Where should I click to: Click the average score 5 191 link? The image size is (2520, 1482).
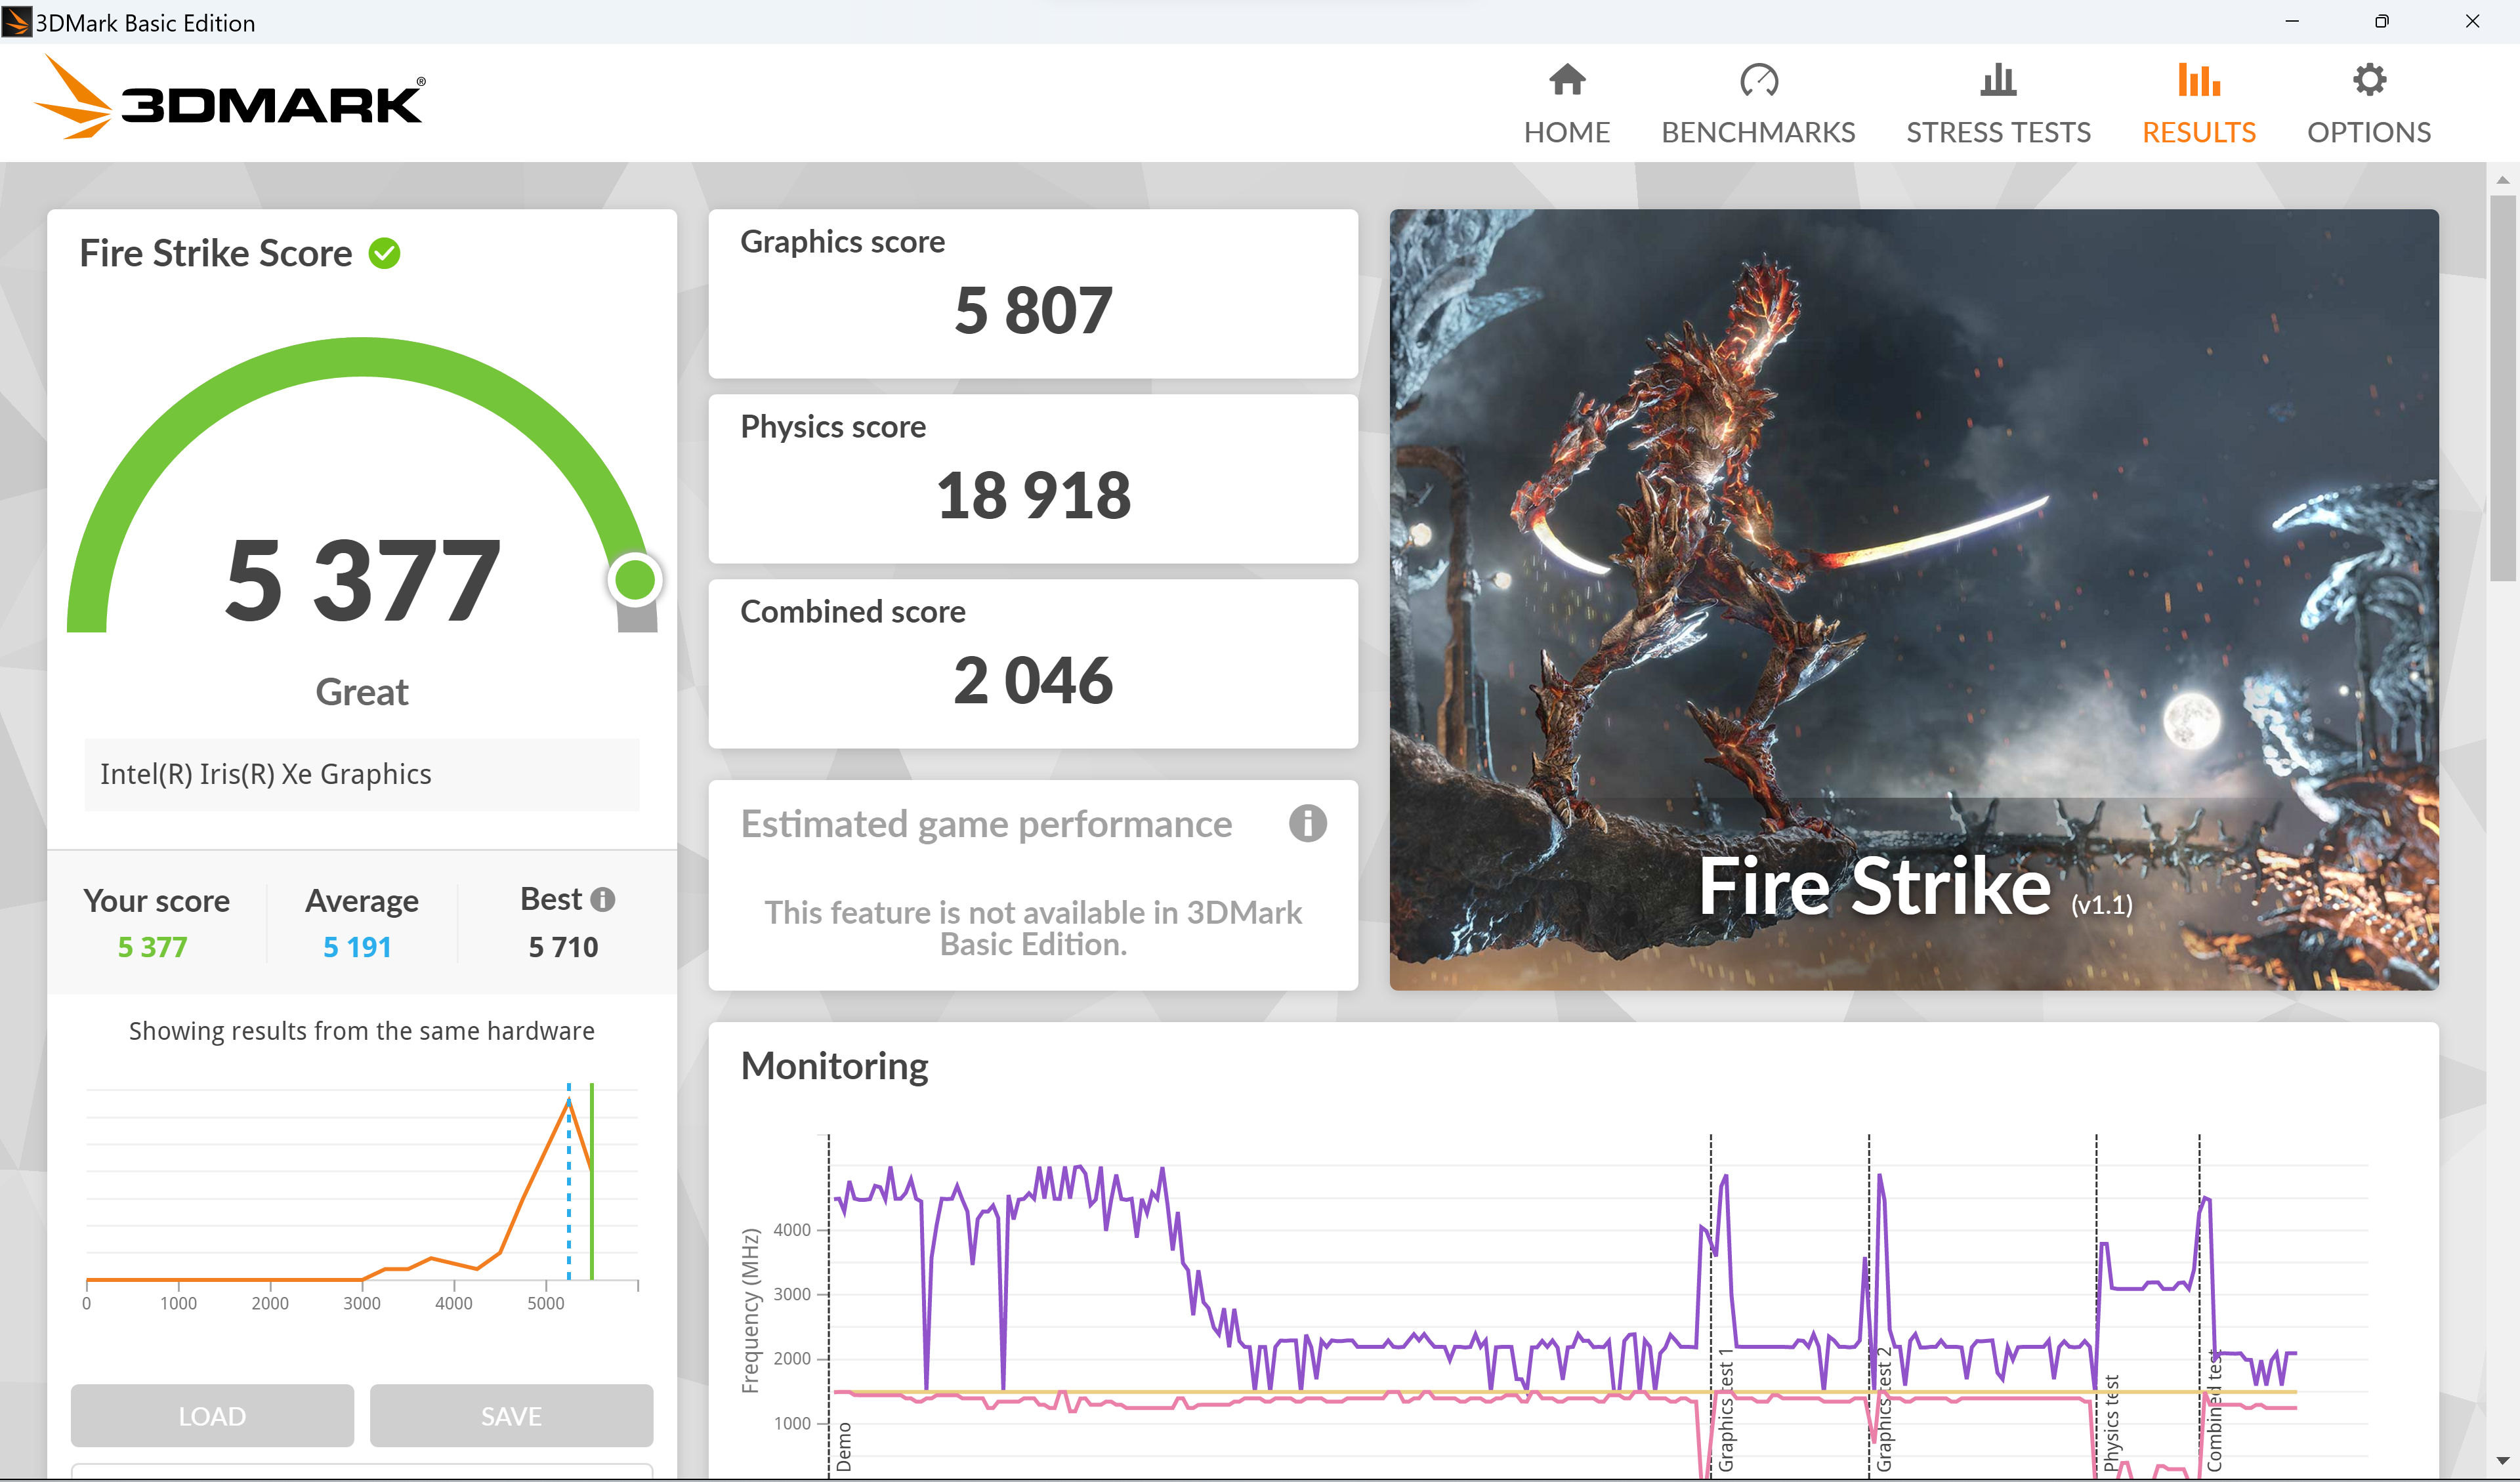[357, 947]
